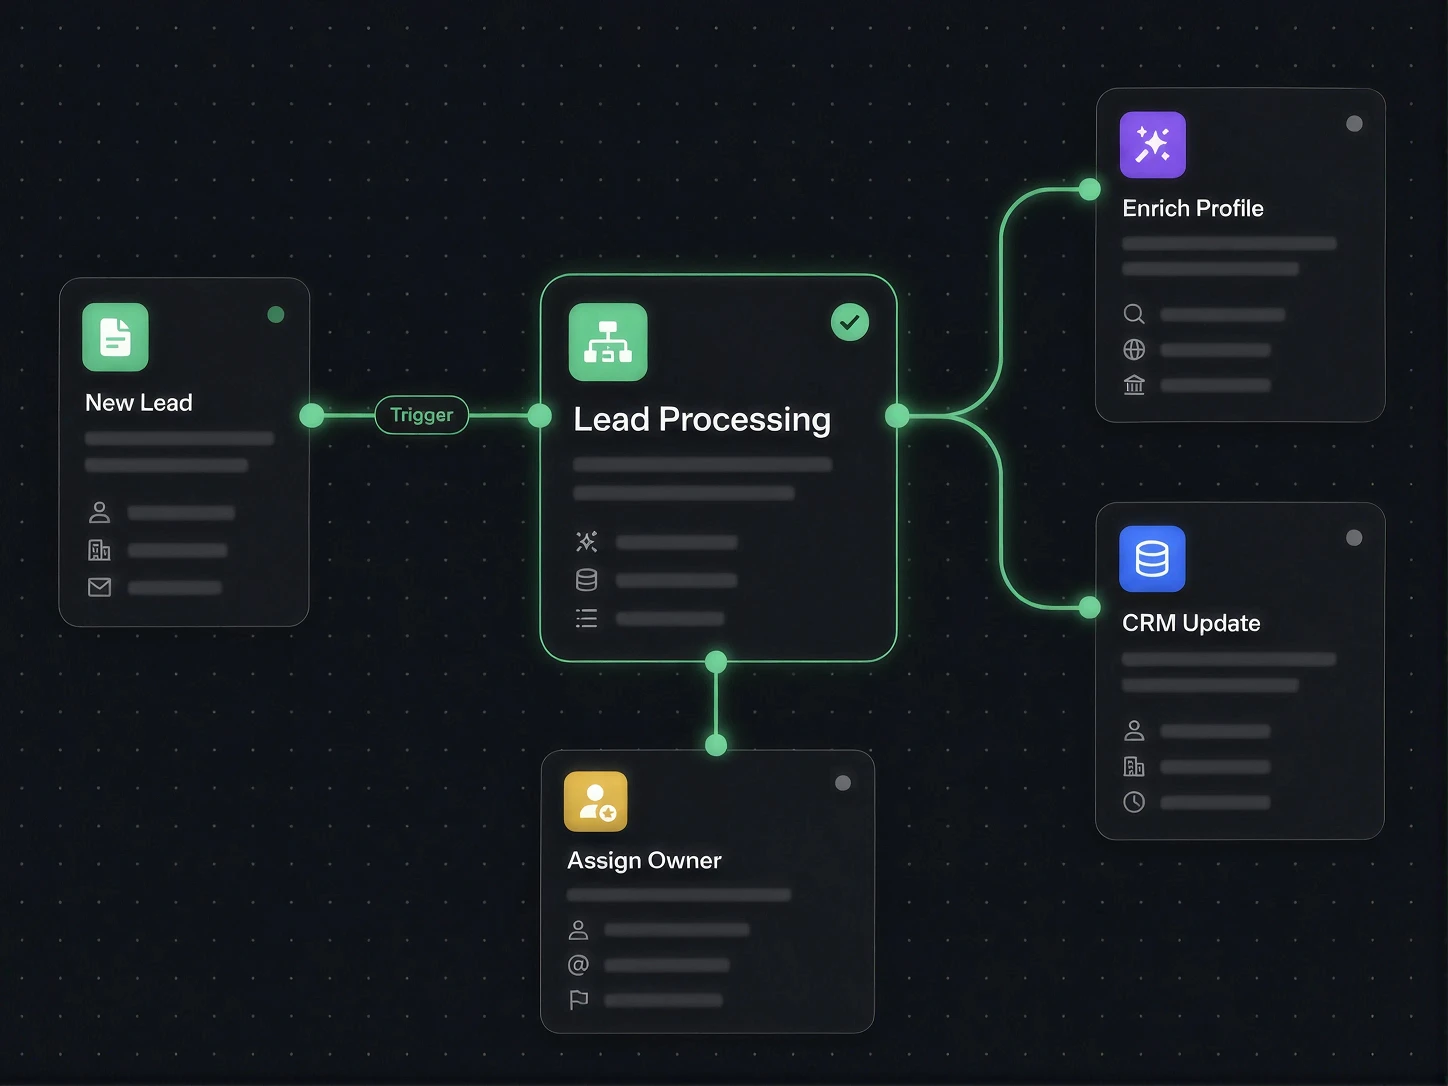
Task: Select the New Lead output connector port
Action: click(312, 415)
